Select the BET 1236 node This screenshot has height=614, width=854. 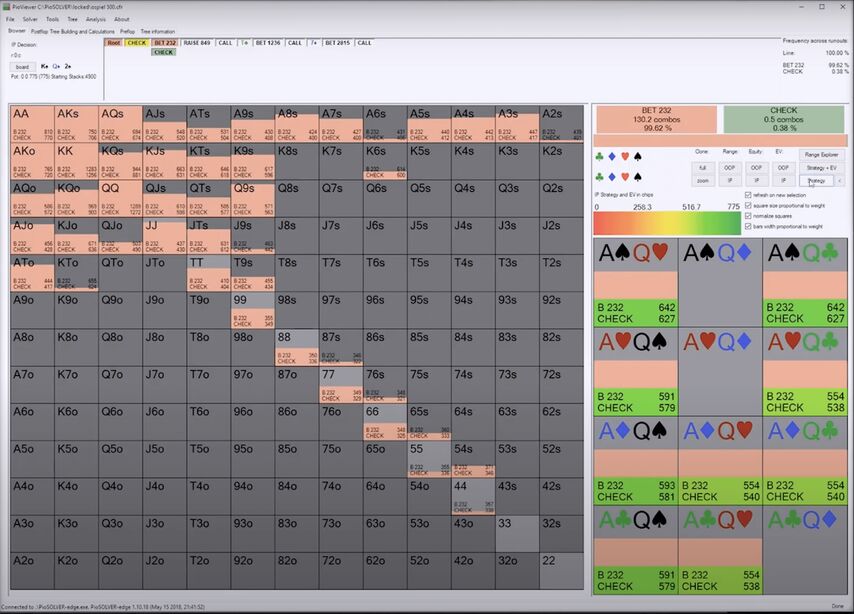[x=268, y=42]
